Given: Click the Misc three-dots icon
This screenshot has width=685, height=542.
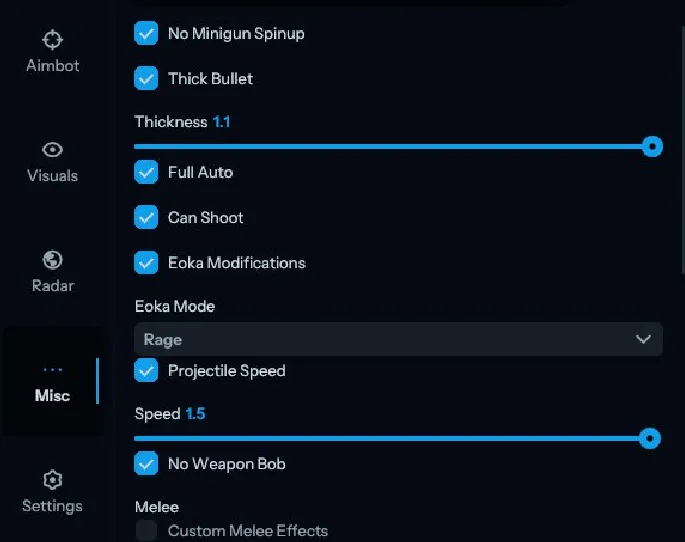Looking at the screenshot, I should (x=52, y=370).
